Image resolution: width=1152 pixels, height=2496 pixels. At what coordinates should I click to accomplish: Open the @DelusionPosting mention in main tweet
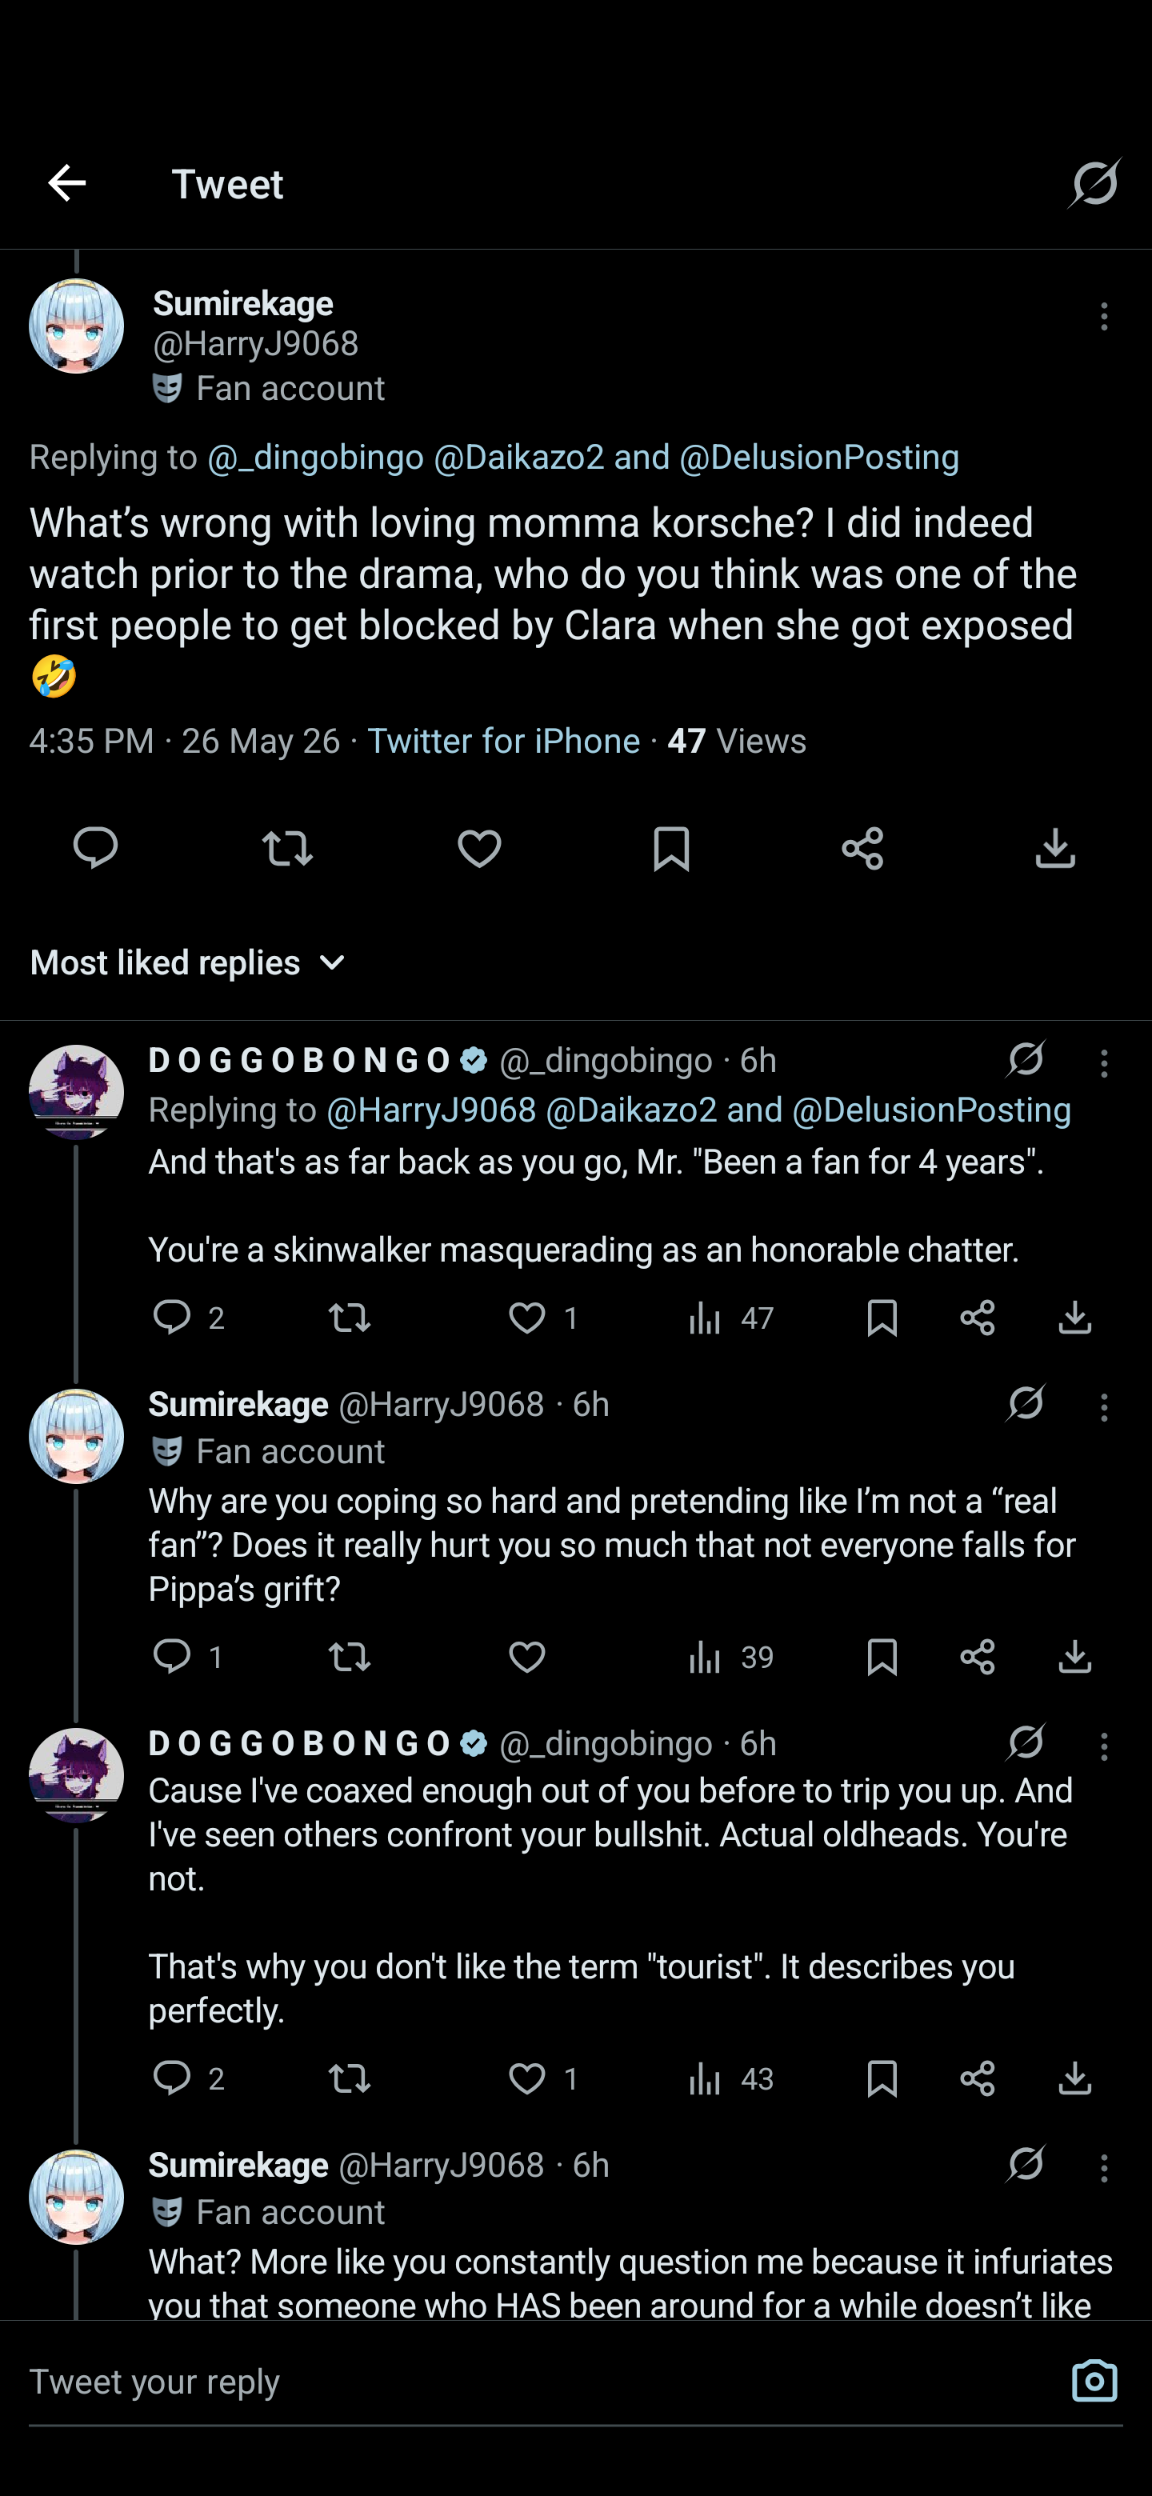click(819, 457)
